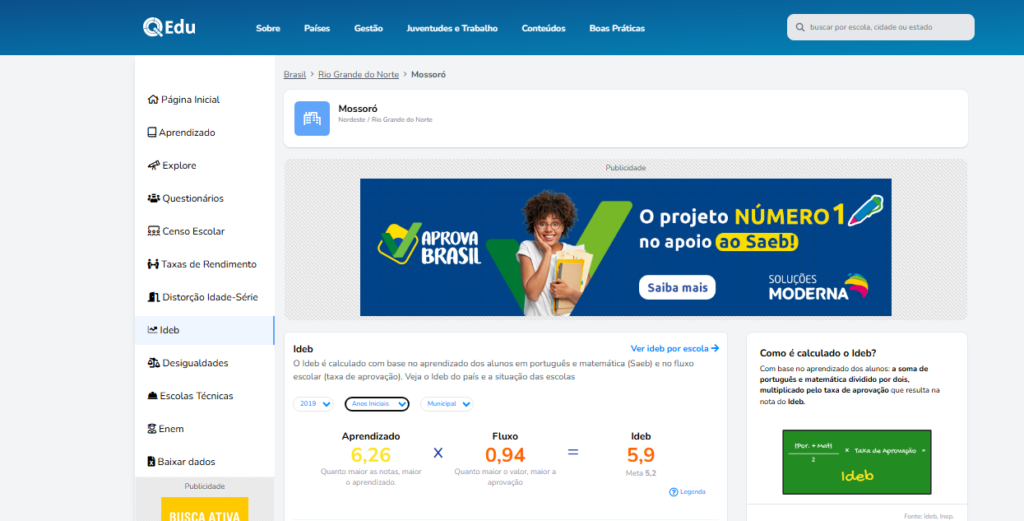
Task: Focus the school, city or state search field
Action: [885, 27]
